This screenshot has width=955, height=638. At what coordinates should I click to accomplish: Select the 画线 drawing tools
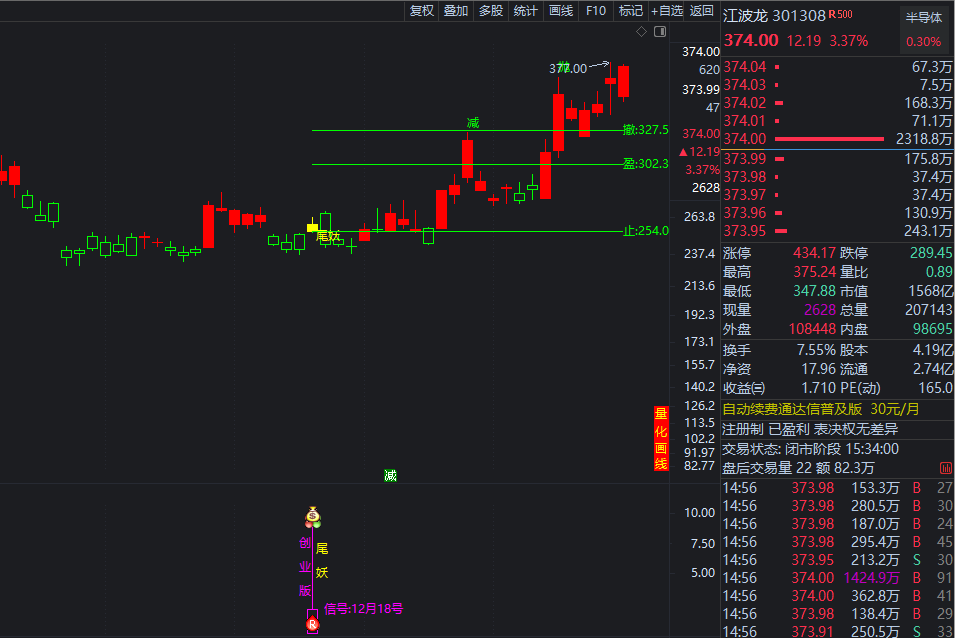561,11
